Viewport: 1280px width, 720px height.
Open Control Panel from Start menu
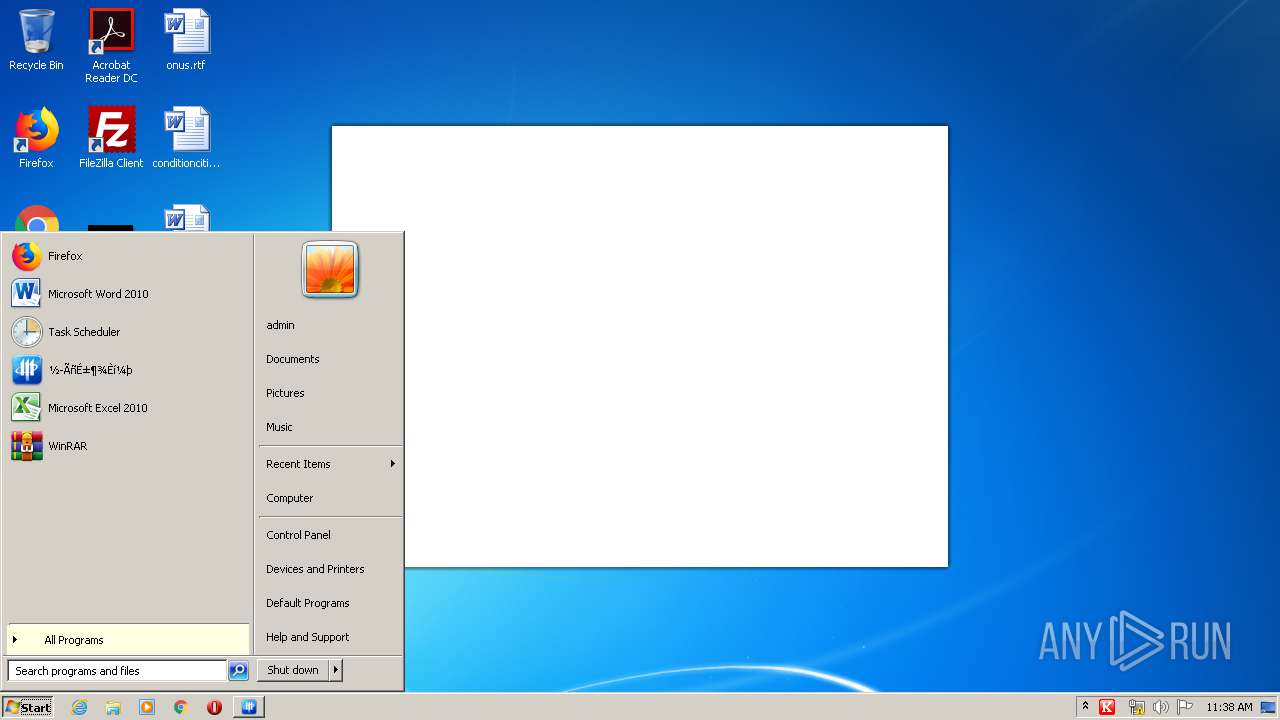(x=330, y=535)
